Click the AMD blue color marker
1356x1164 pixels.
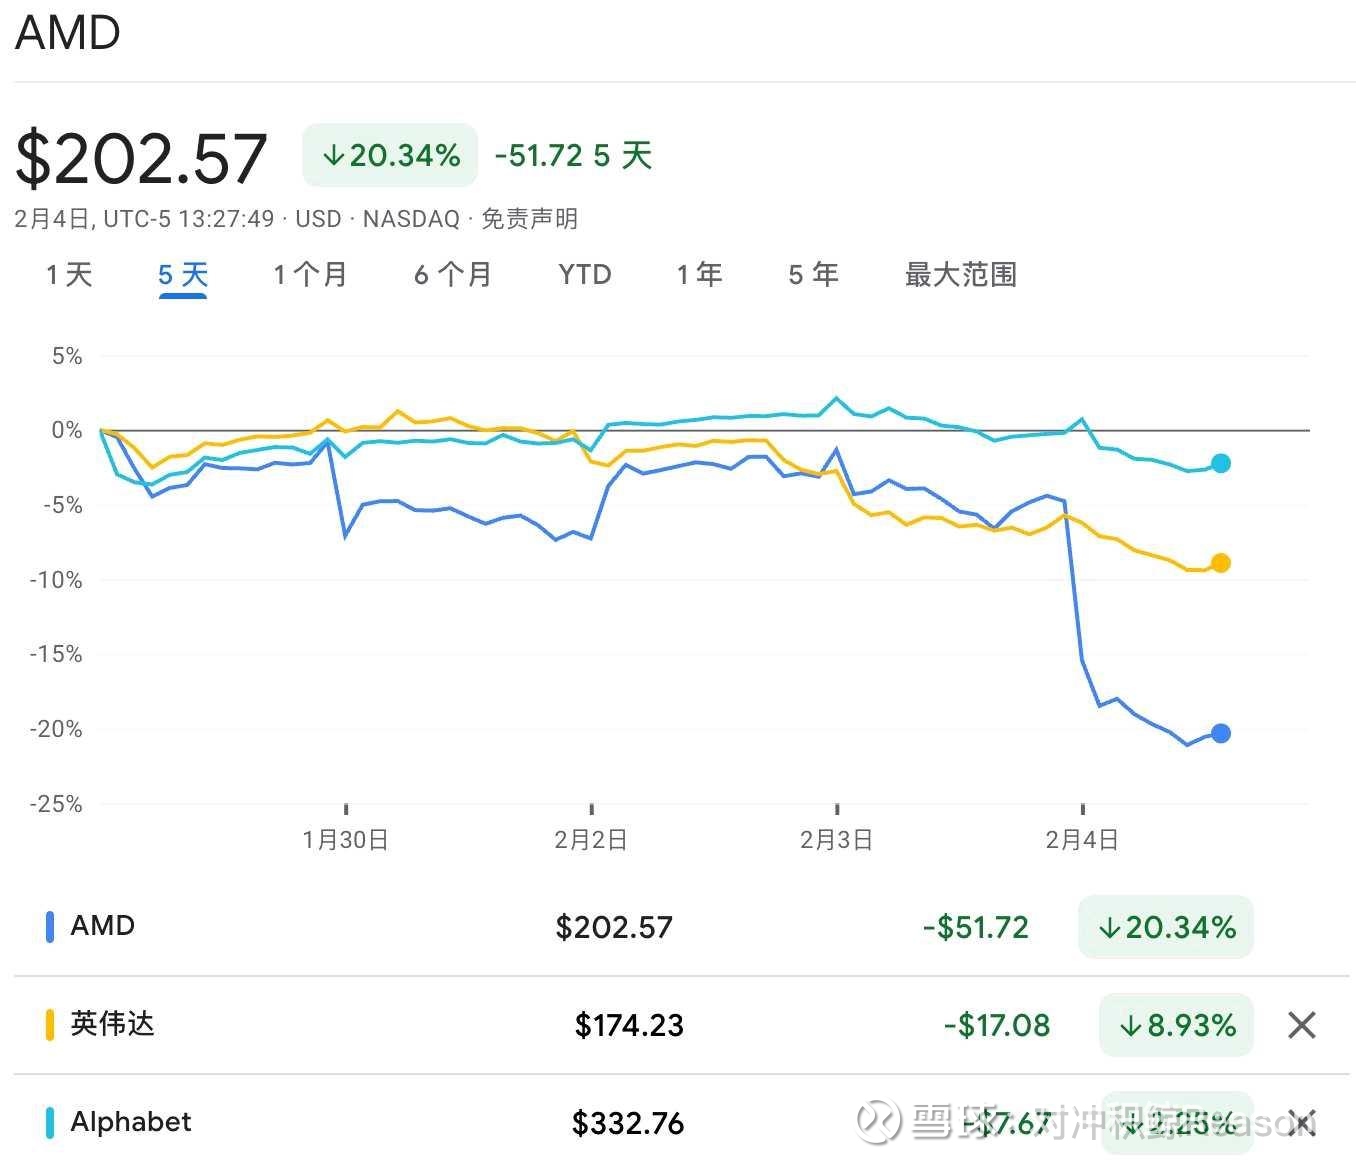pyautogui.click(x=49, y=927)
